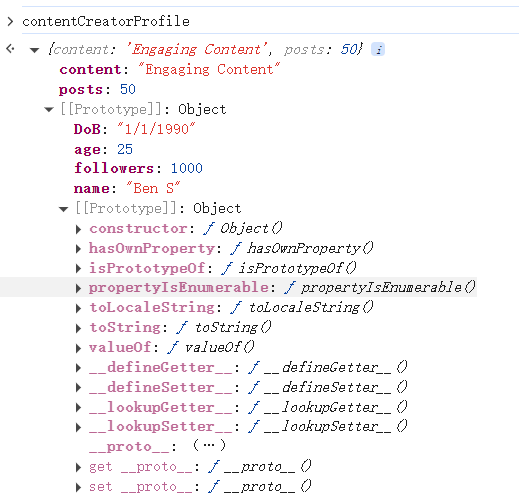Click the object preview summary line
The image size is (519, 503).
click(x=206, y=49)
